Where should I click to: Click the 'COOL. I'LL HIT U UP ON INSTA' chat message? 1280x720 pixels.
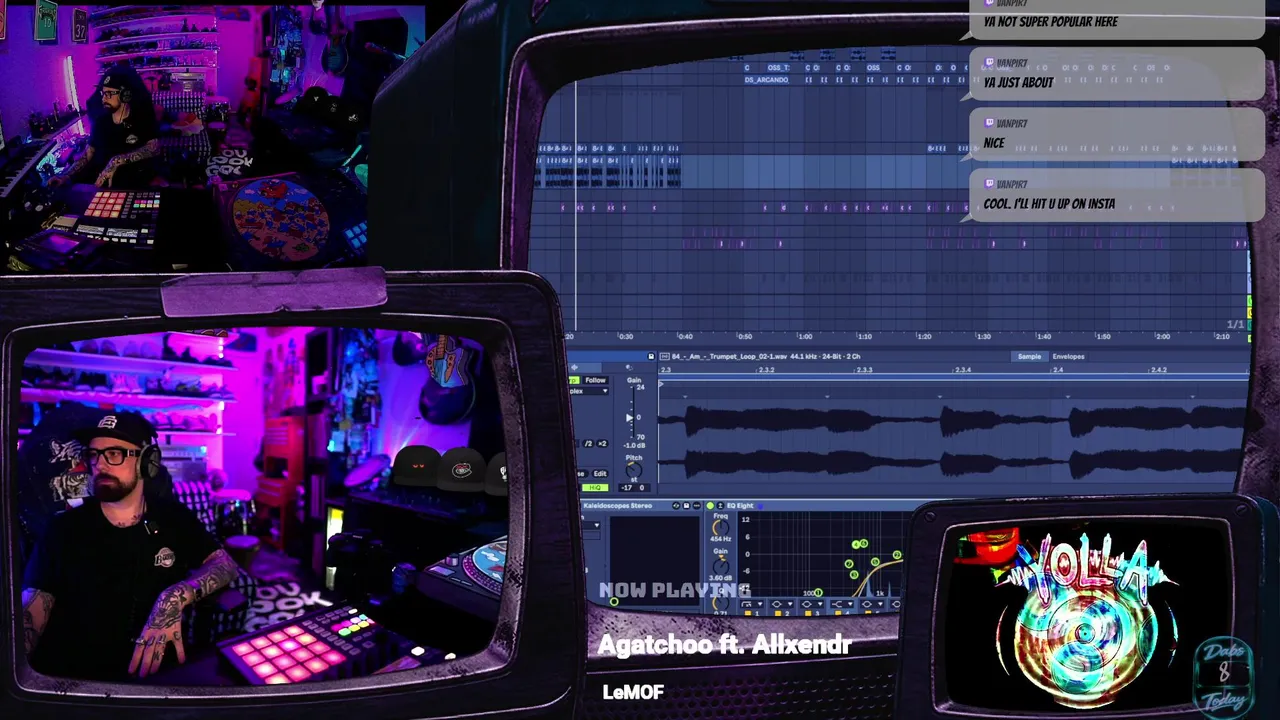(x=1049, y=204)
